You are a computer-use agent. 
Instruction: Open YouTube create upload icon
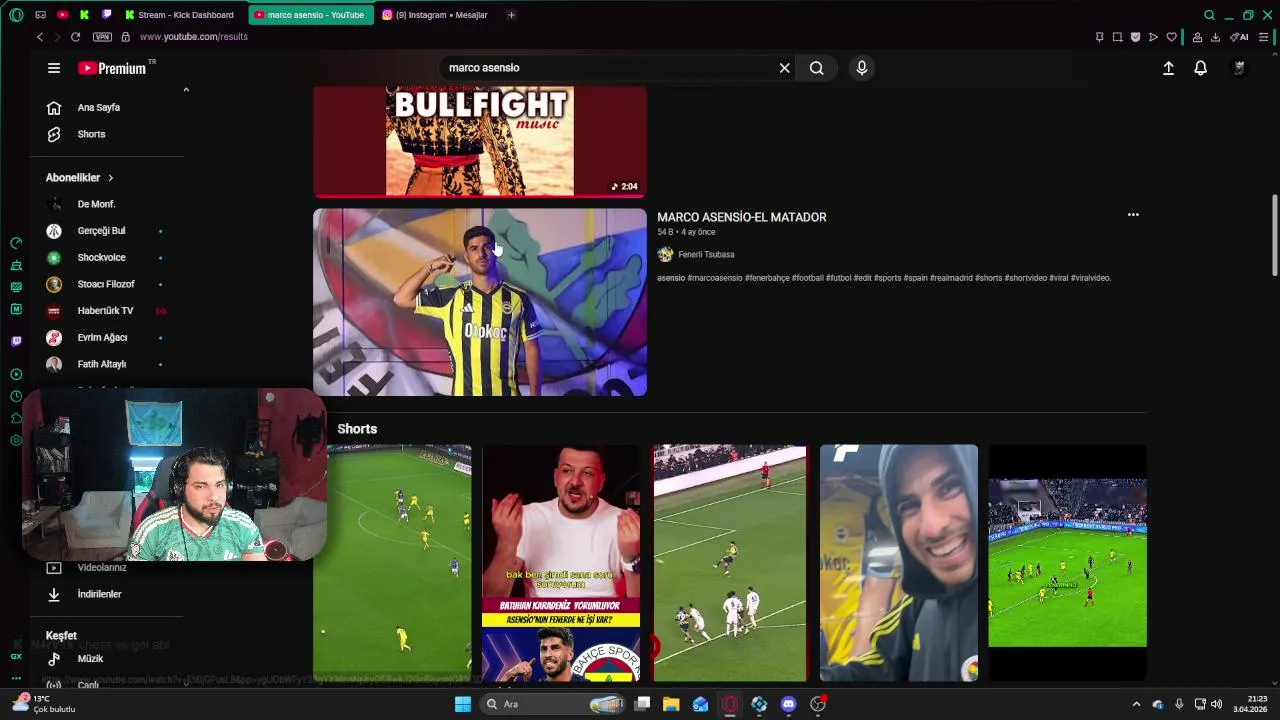[x=1168, y=68]
